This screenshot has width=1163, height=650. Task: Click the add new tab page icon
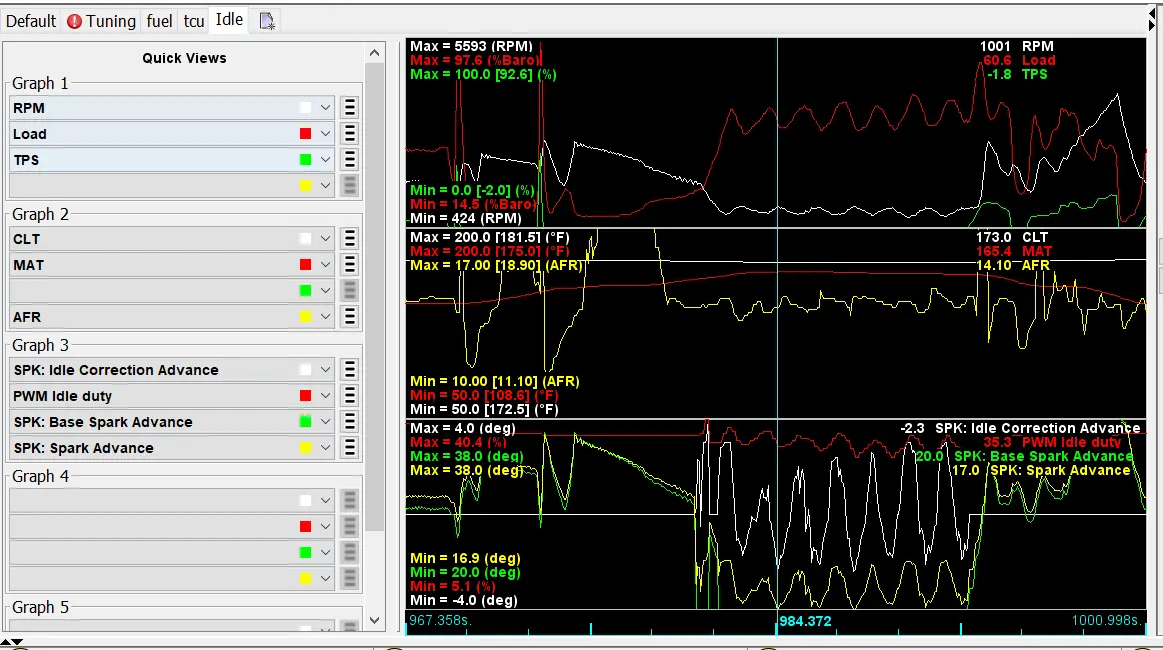[x=267, y=21]
